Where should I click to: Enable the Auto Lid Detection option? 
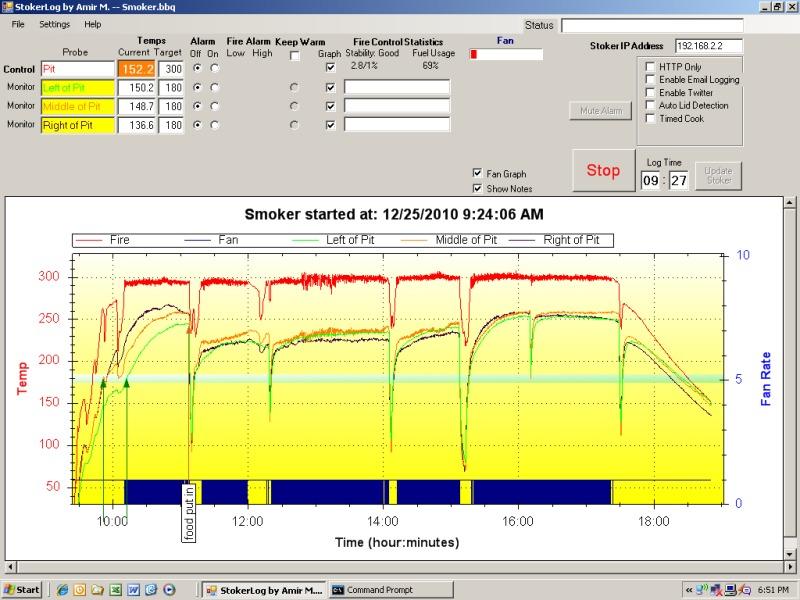coord(649,105)
